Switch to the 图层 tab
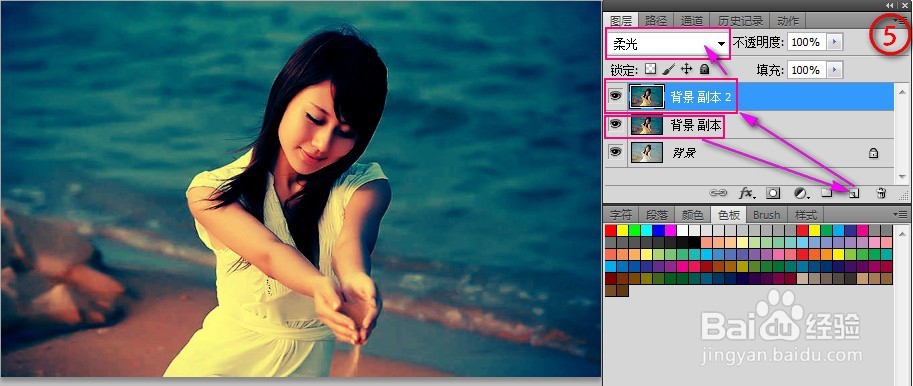 (621, 21)
